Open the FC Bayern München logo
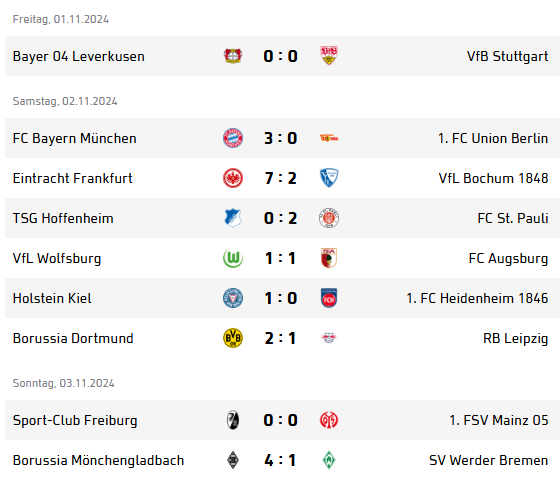The width and height of the screenshot is (560, 486). 233,138
